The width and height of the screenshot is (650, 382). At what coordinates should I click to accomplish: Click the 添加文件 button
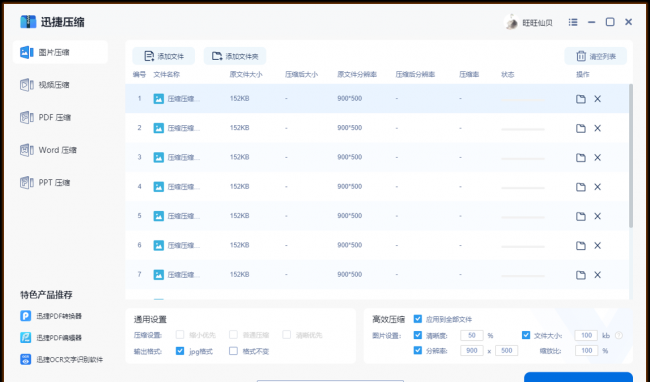163,56
